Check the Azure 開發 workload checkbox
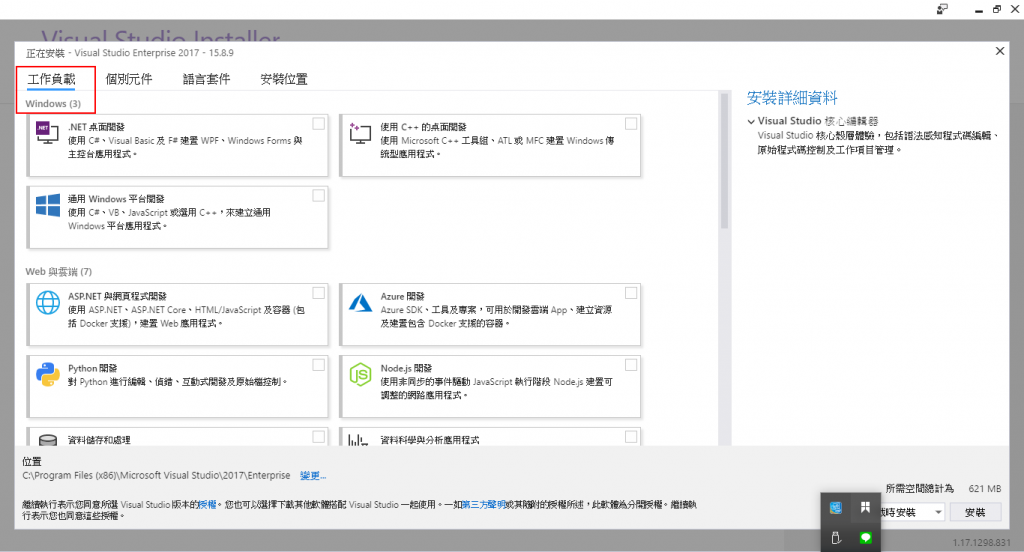Screen dimensions: 1024x552 coord(631,293)
